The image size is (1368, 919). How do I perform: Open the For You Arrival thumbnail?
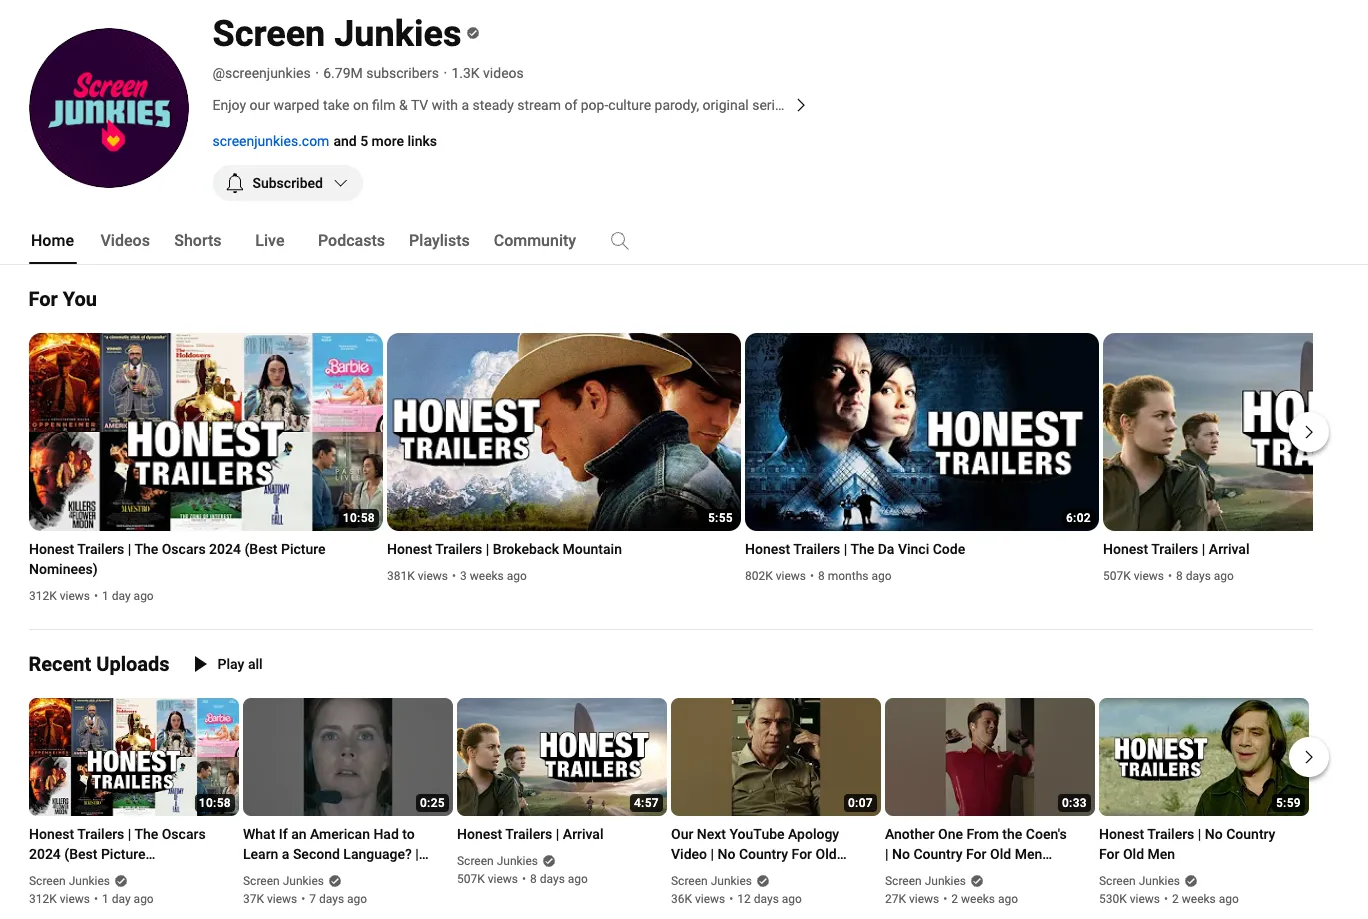click(x=1208, y=432)
